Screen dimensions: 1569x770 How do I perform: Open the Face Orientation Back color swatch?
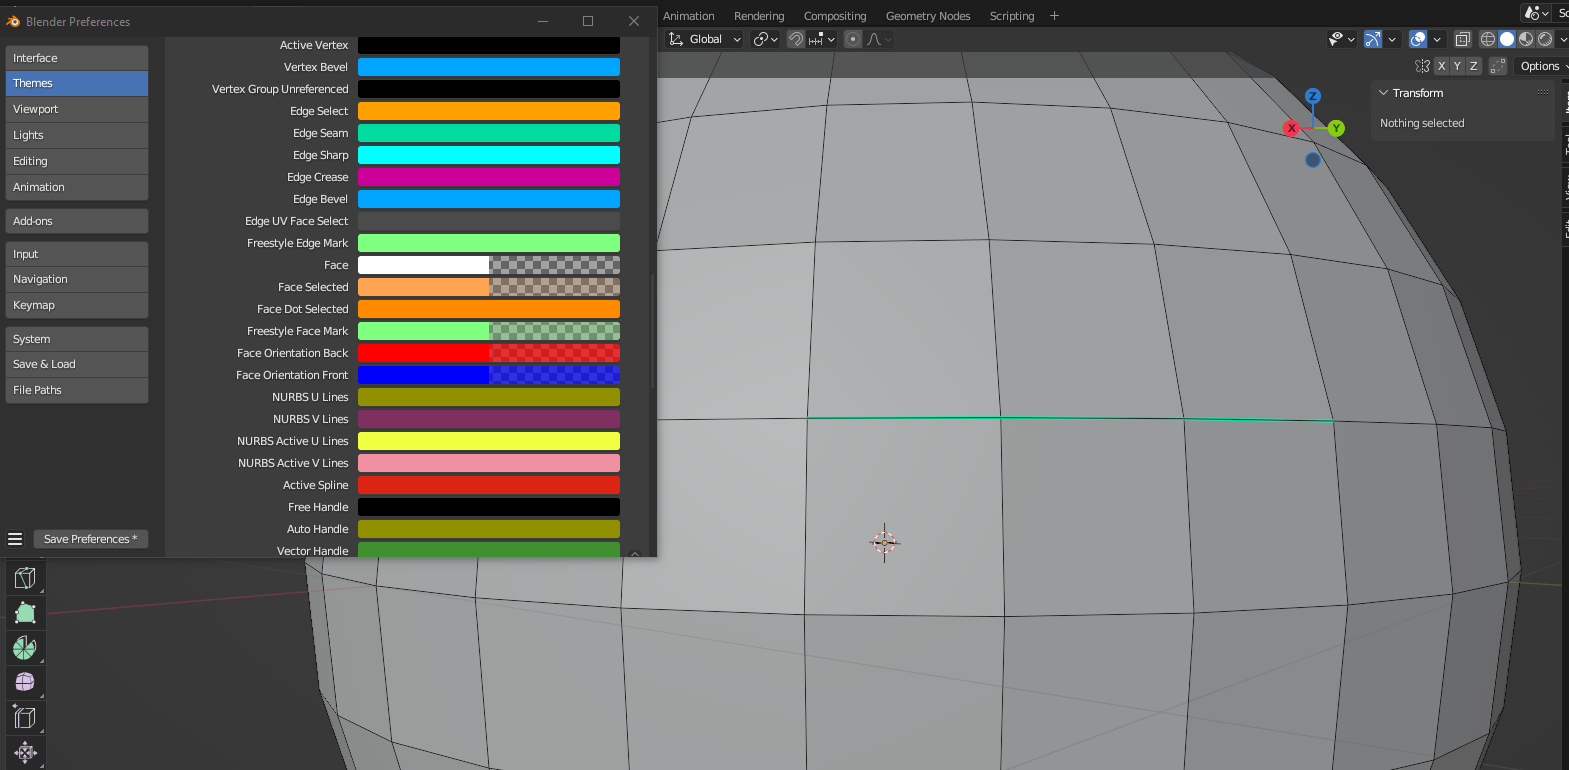pos(489,353)
